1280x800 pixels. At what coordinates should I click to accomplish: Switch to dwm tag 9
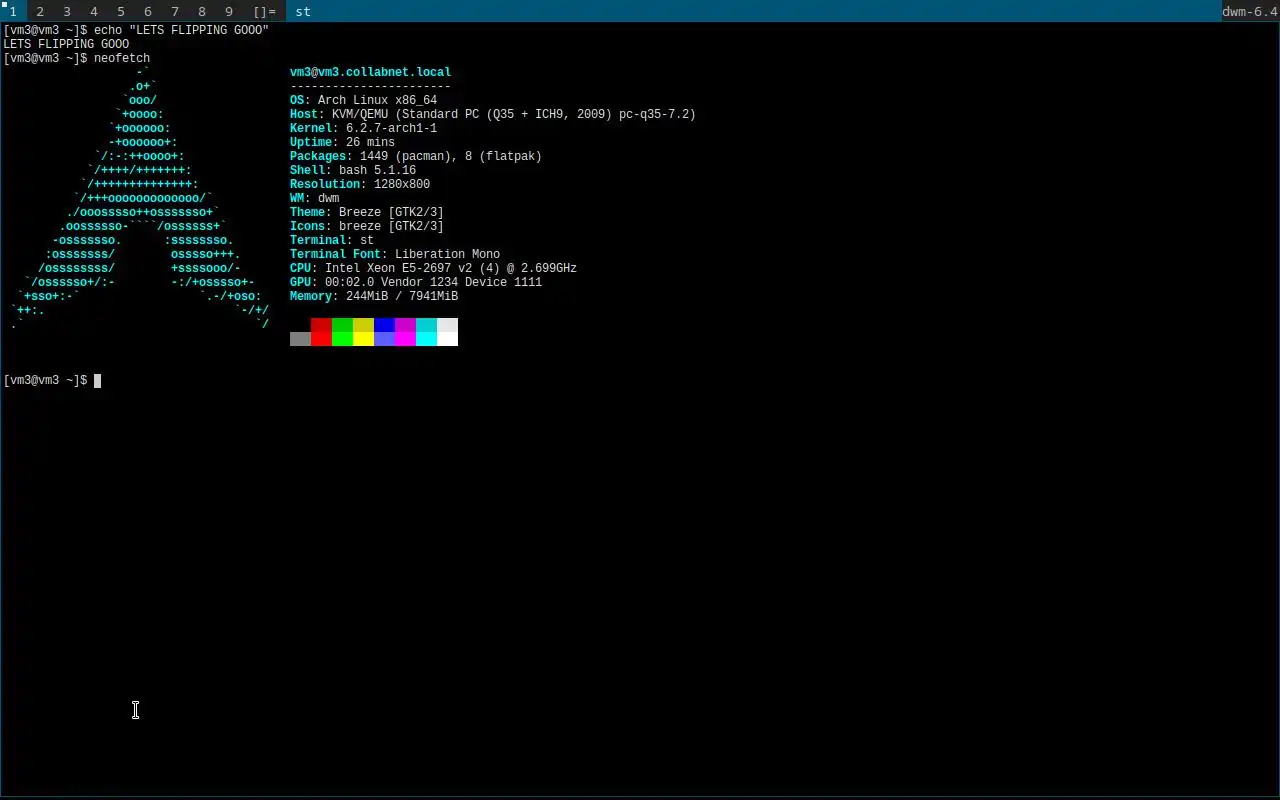coord(229,11)
